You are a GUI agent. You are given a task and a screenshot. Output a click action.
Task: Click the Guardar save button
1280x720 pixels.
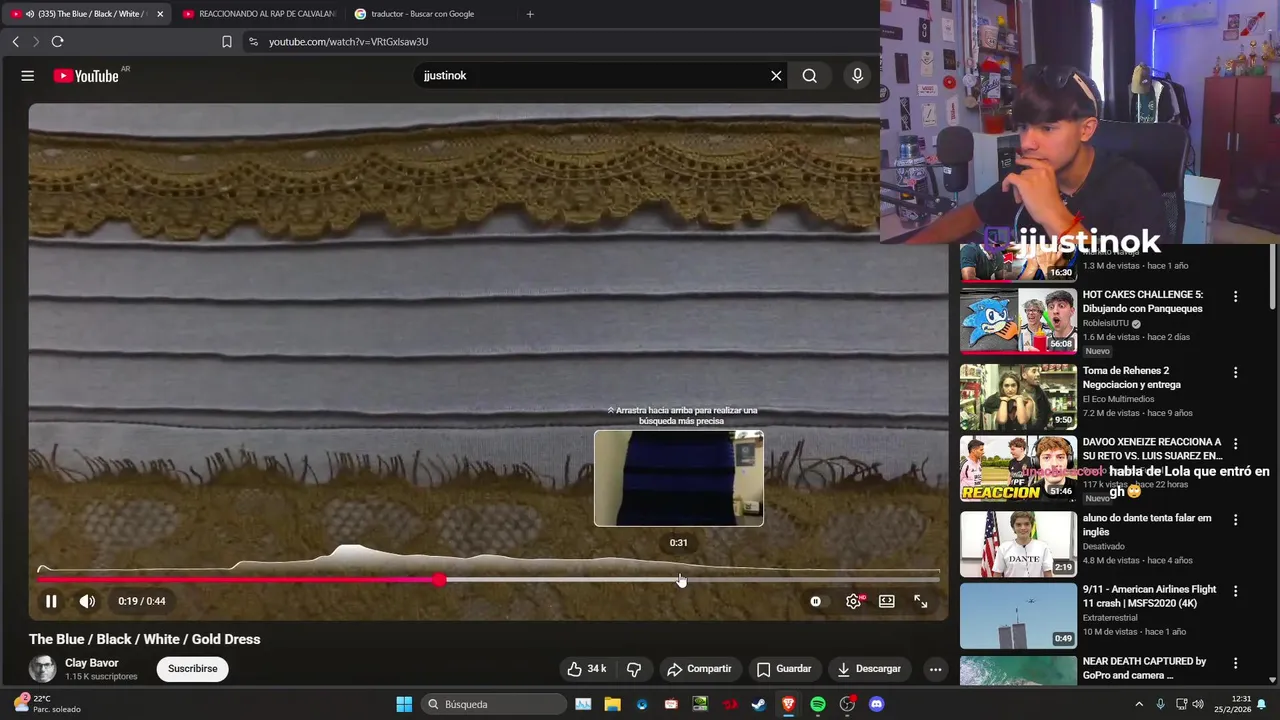tap(784, 669)
